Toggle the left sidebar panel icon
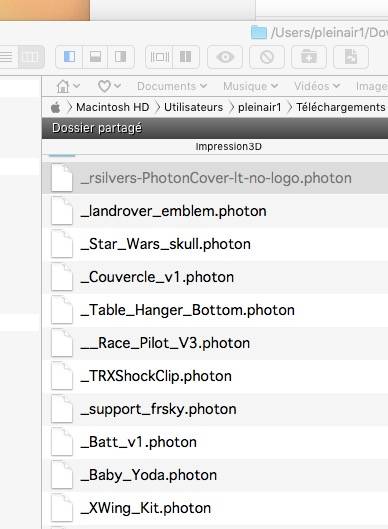The image size is (388, 529). (x=69, y=57)
